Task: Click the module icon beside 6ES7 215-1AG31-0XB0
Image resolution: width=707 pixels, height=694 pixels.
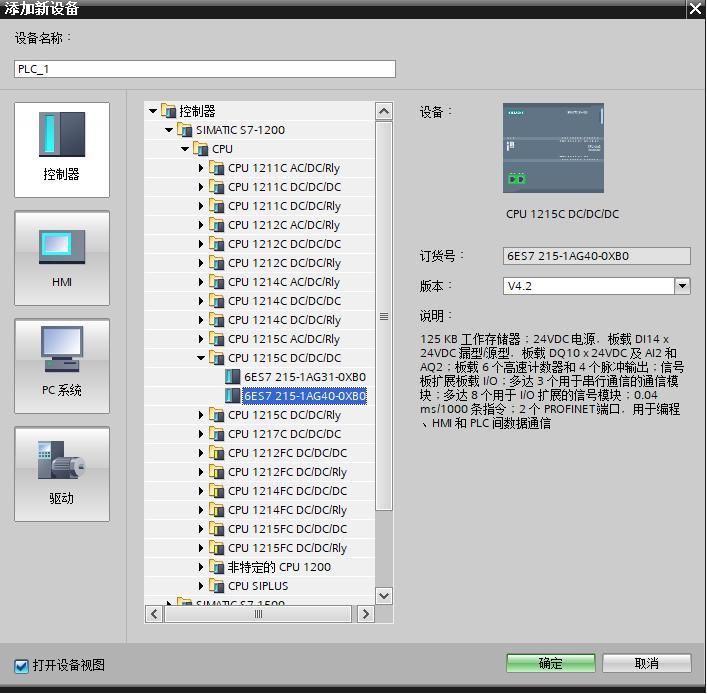Action: (x=233, y=377)
